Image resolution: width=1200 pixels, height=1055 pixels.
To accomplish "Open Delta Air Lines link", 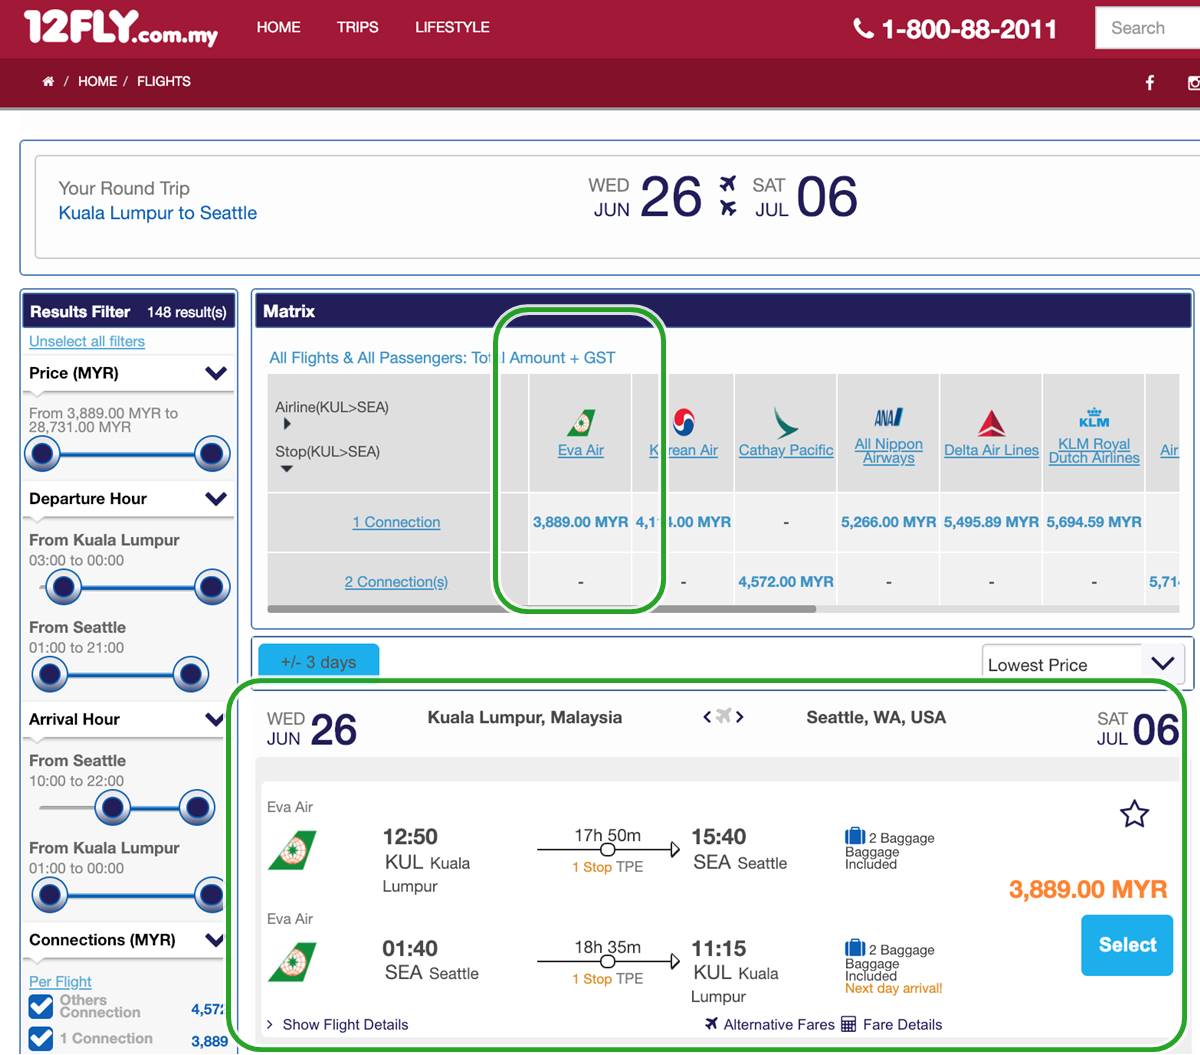I will click(x=991, y=450).
